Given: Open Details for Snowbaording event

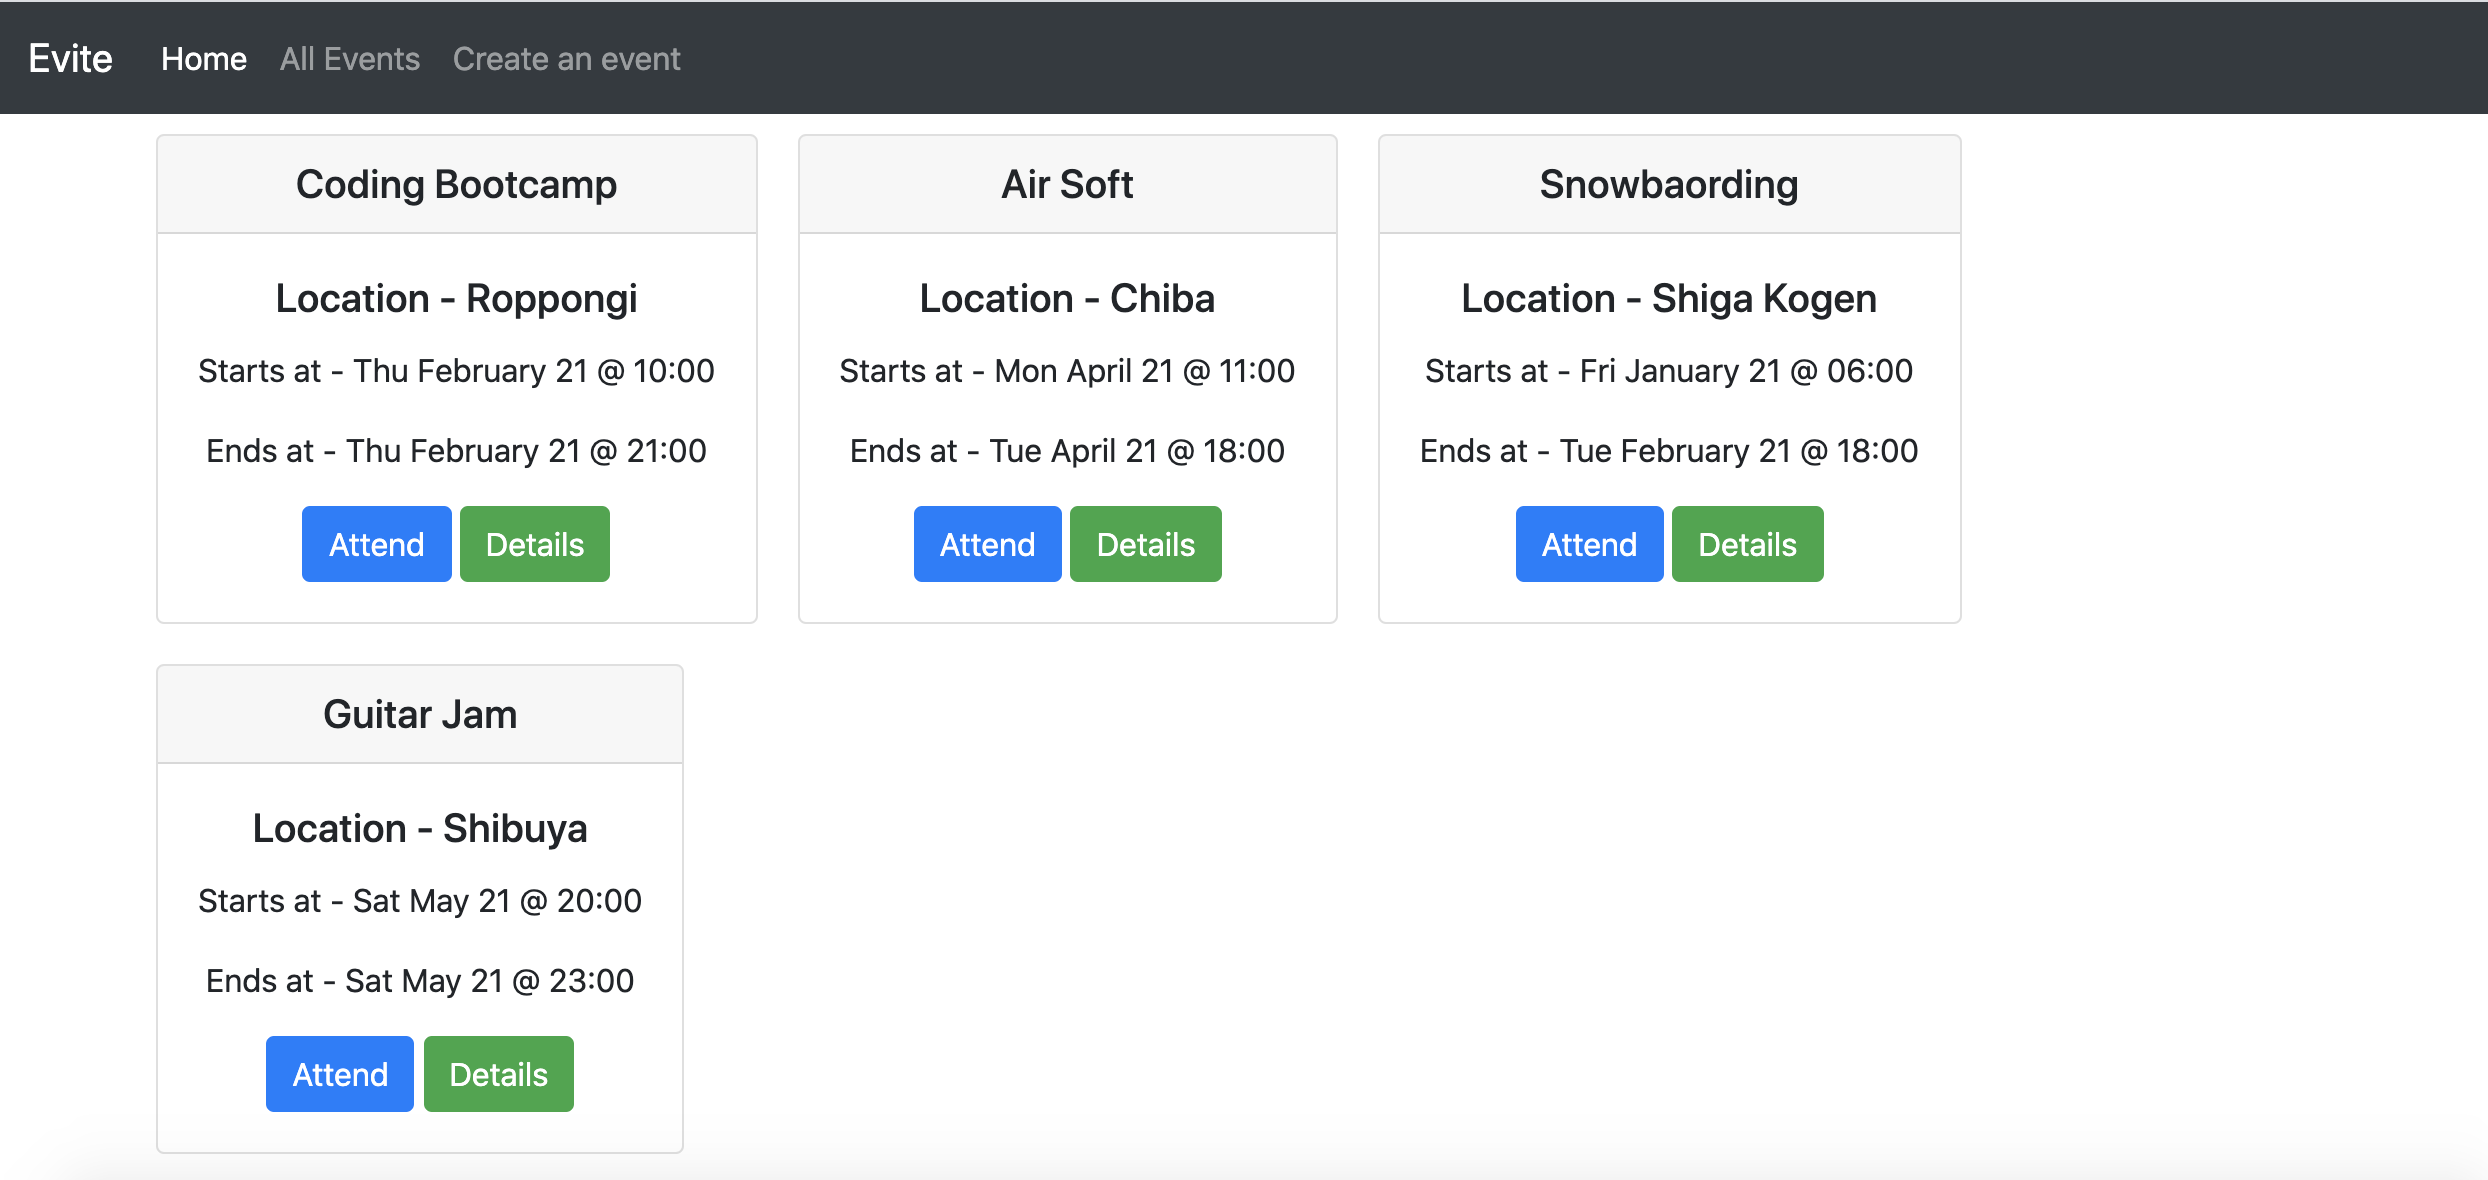Looking at the screenshot, I should [x=1747, y=544].
